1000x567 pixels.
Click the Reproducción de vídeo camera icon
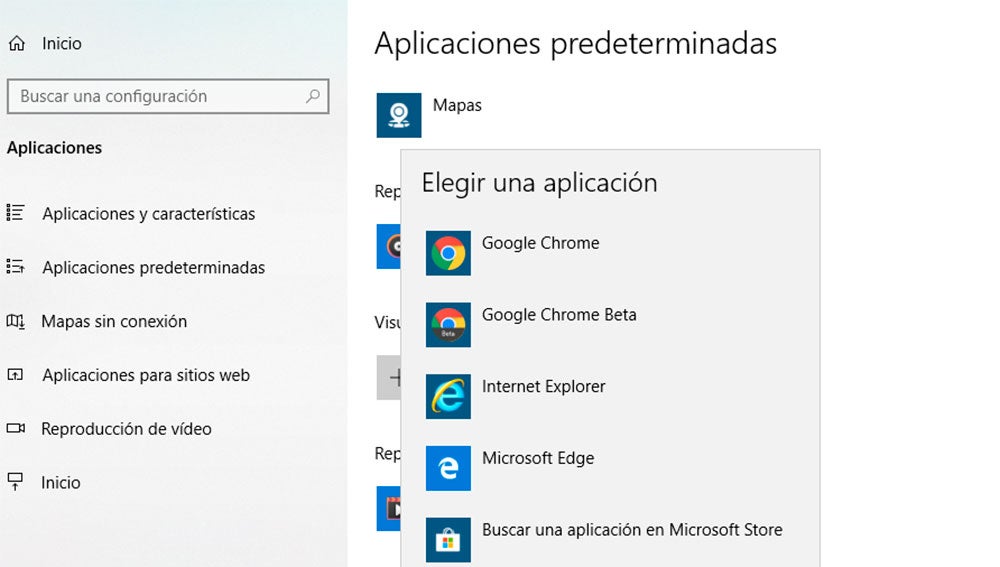click(x=15, y=428)
